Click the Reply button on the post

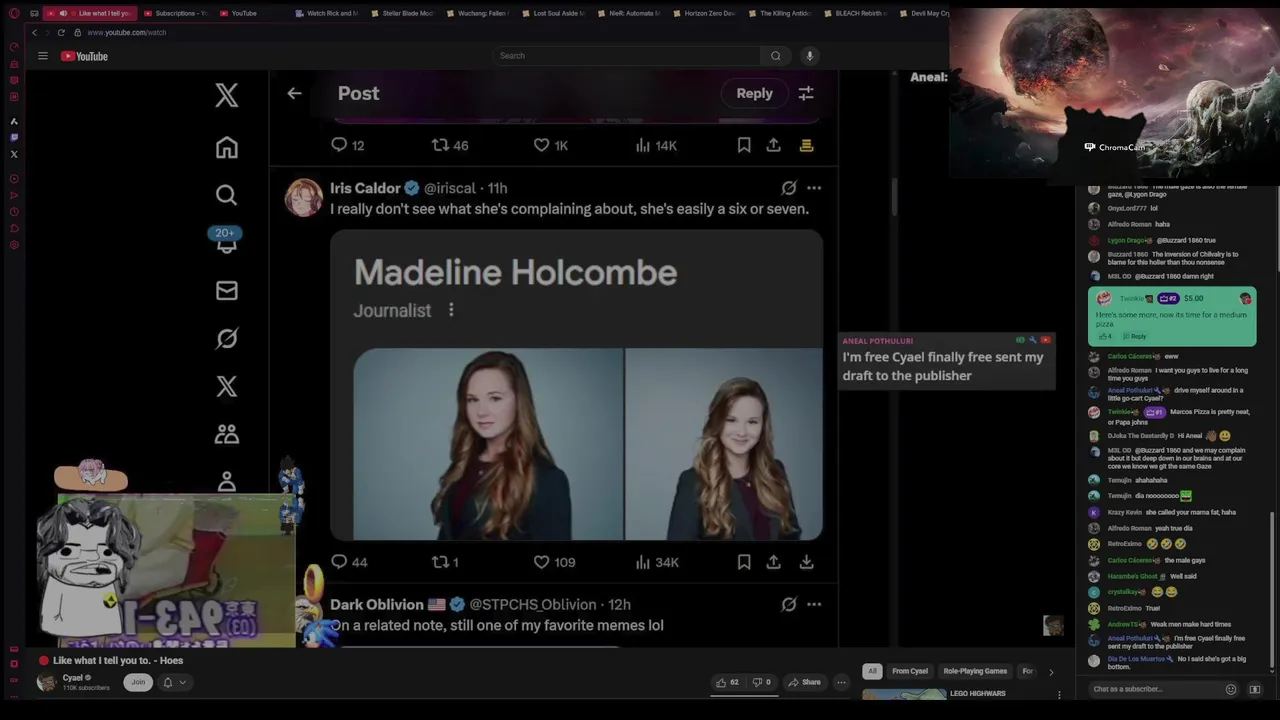point(754,93)
